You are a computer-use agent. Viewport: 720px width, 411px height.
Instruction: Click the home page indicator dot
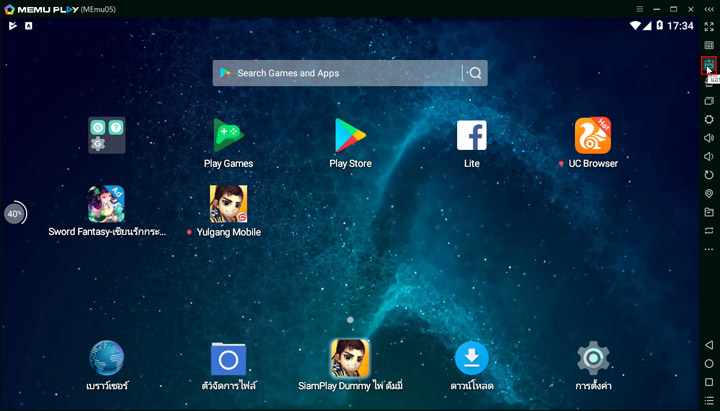350,320
